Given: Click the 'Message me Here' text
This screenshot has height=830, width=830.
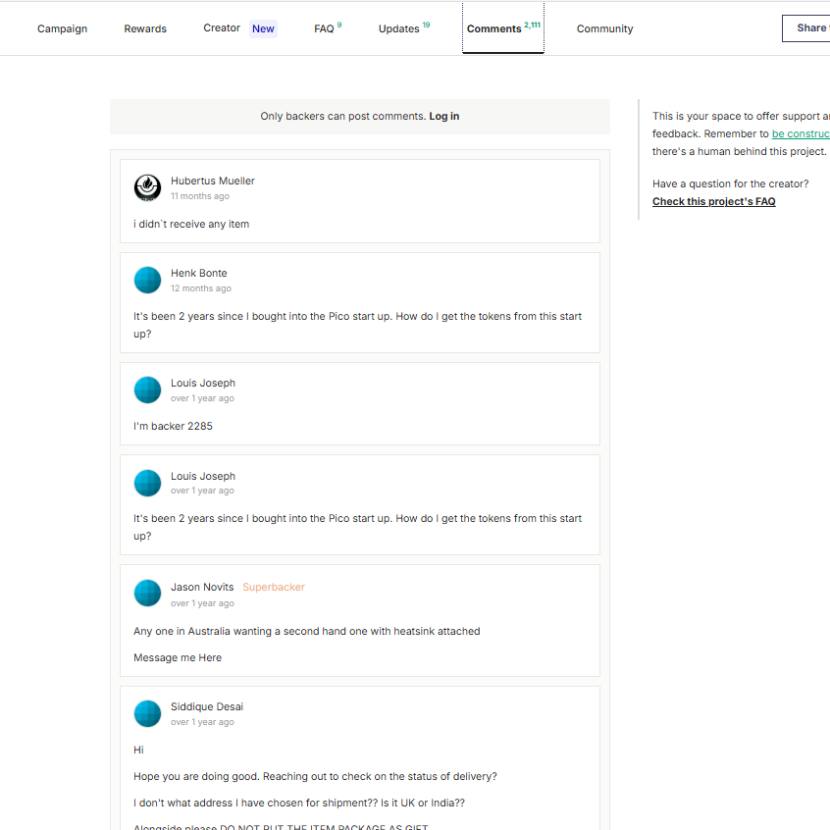Looking at the screenshot, I should click(177, 657).
